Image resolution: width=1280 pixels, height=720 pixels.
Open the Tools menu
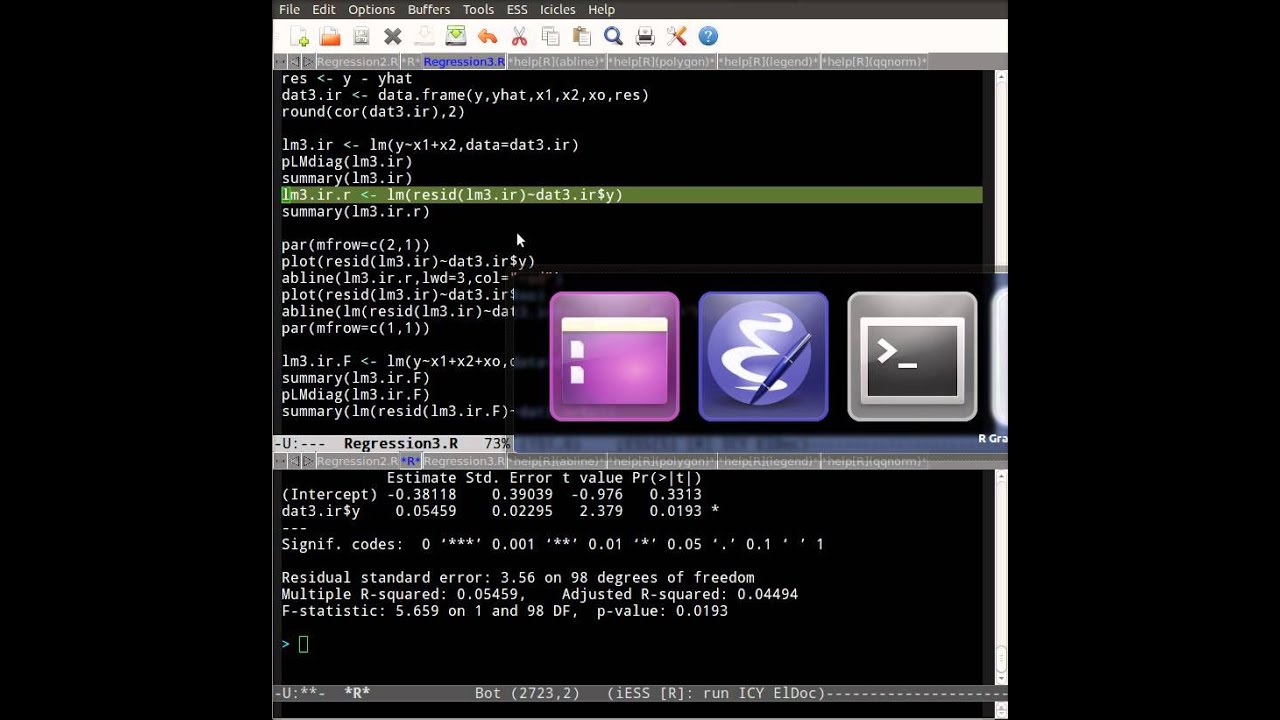click(x=478, y=9)
